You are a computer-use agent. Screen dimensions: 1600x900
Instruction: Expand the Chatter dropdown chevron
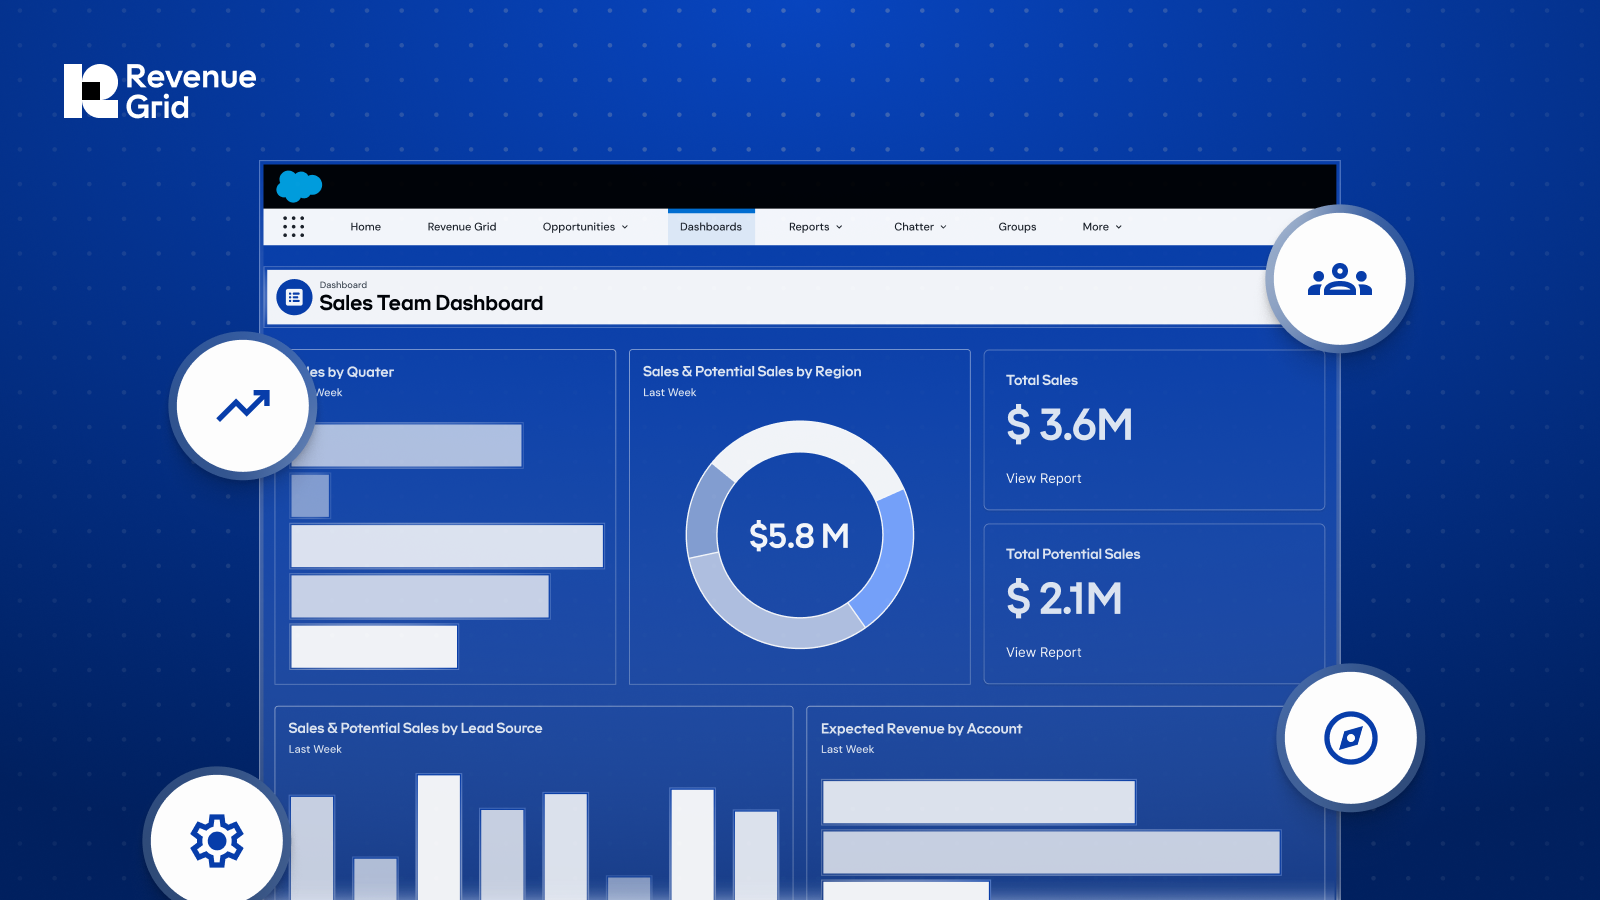tap(943, 227)
